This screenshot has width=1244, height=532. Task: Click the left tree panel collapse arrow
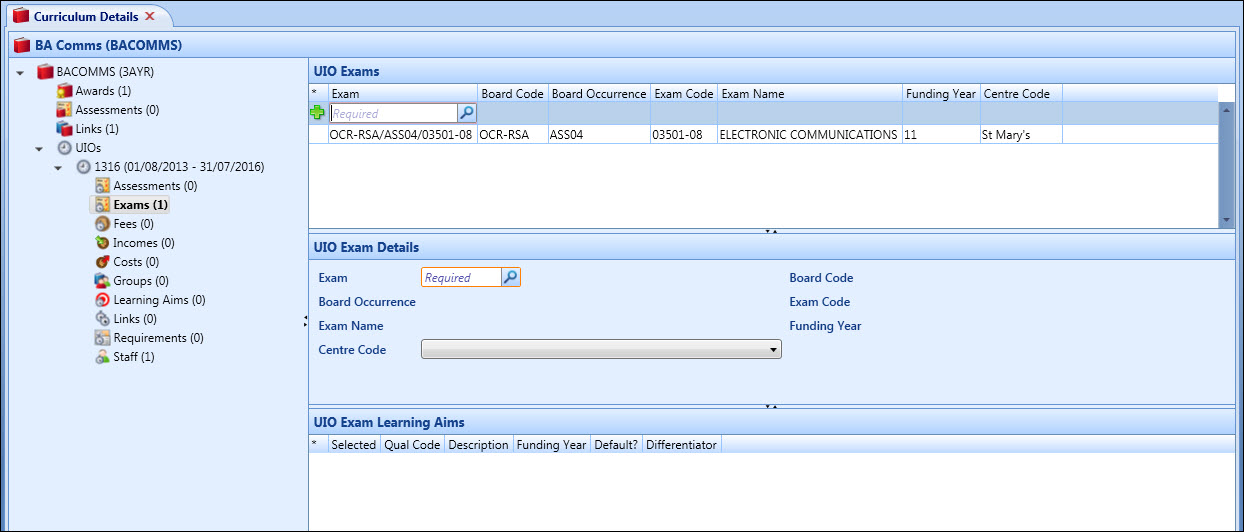pyautogui.click(x=304, y=320)
